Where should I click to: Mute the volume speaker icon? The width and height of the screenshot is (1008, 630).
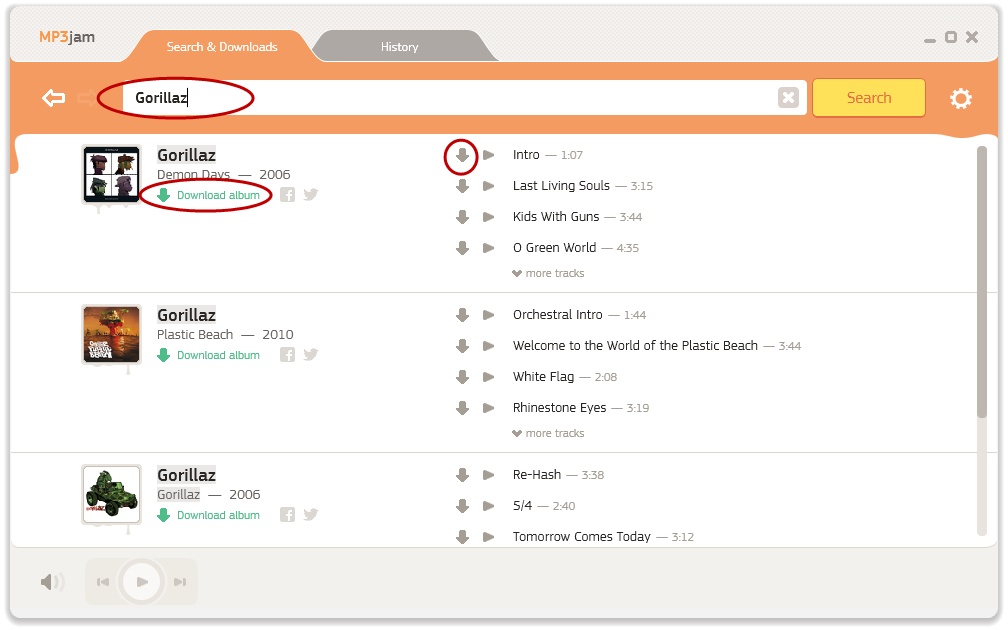pyautogui.click(x=52, y=582)
